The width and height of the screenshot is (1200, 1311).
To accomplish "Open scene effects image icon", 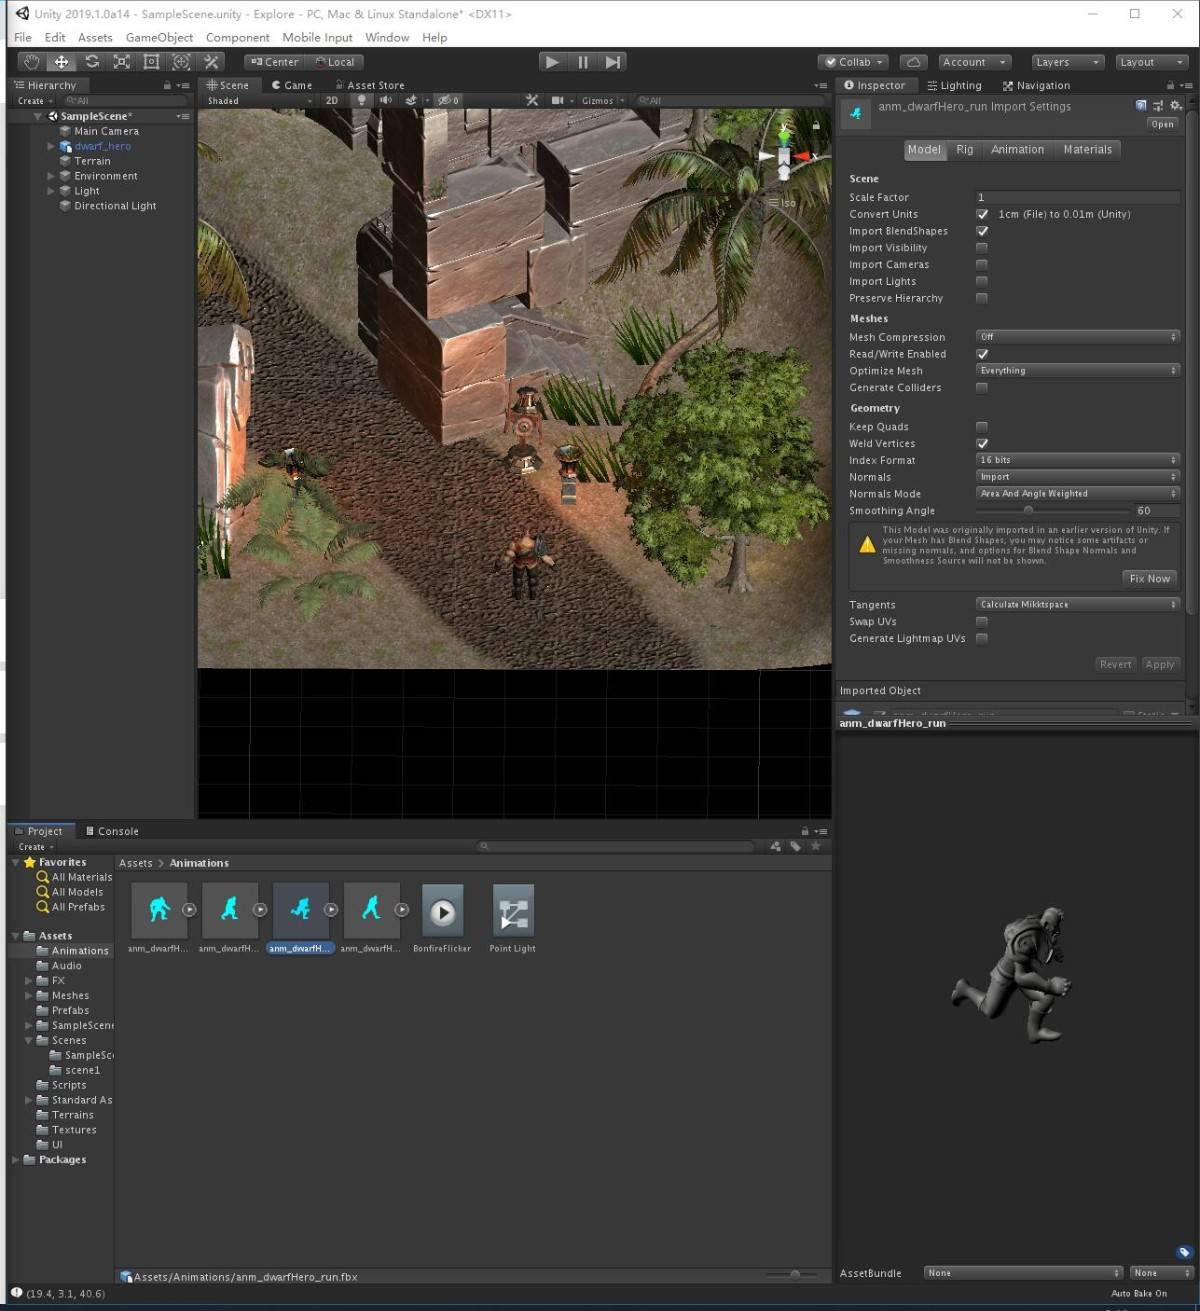I will (x=411, y=100).
